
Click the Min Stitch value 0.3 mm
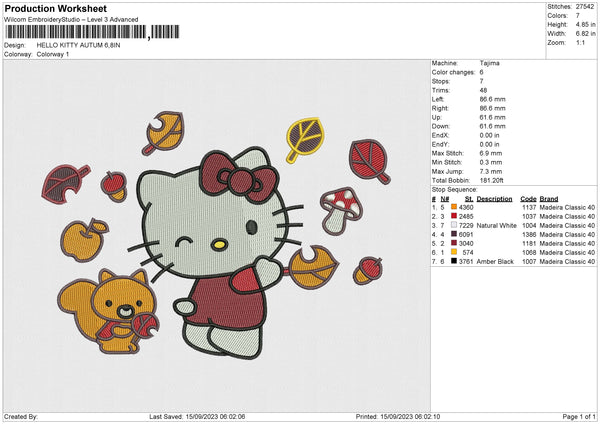[491, 162]
